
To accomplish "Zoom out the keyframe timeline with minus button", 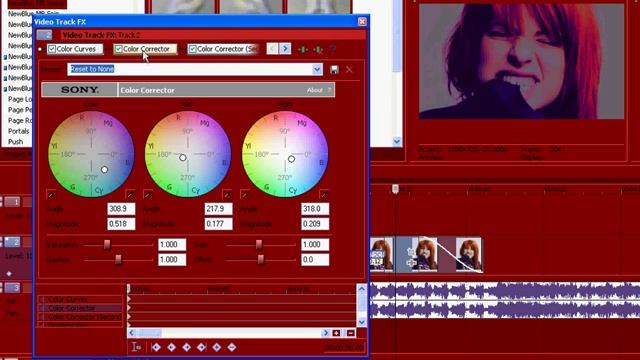I will pyautogui.click(x=351, y=333).
